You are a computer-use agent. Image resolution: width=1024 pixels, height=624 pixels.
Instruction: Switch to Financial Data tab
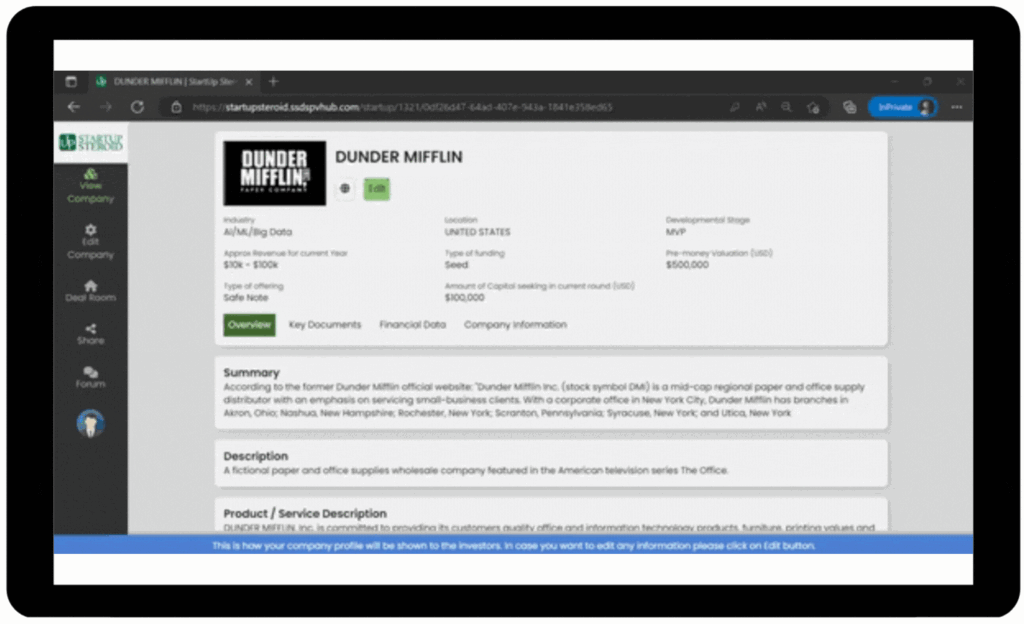coord(413,324)
